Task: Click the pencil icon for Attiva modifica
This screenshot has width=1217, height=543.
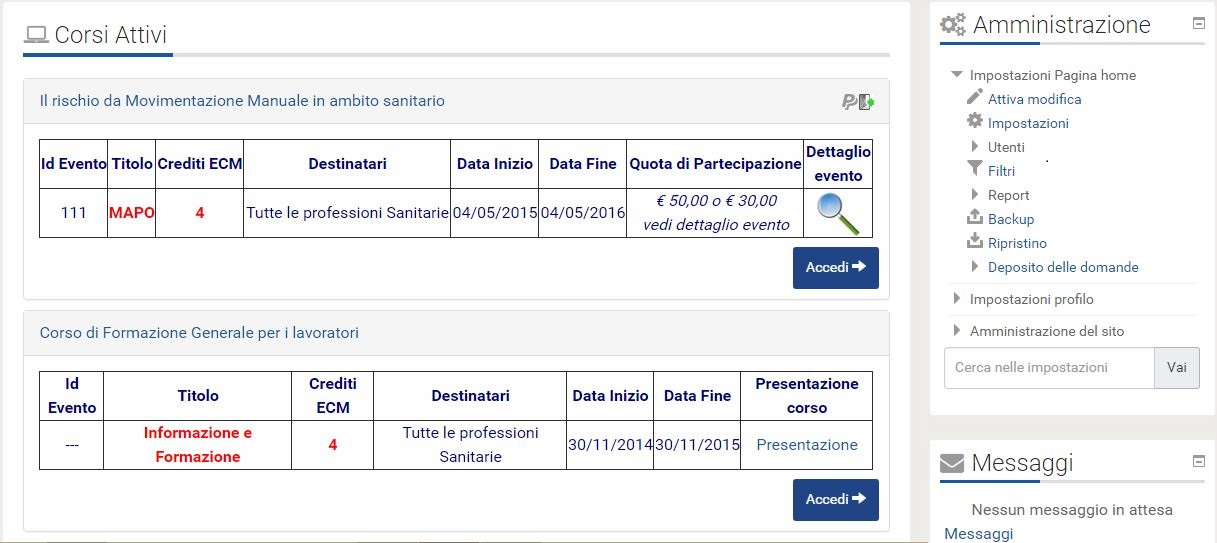Action: tap(975, 97)
